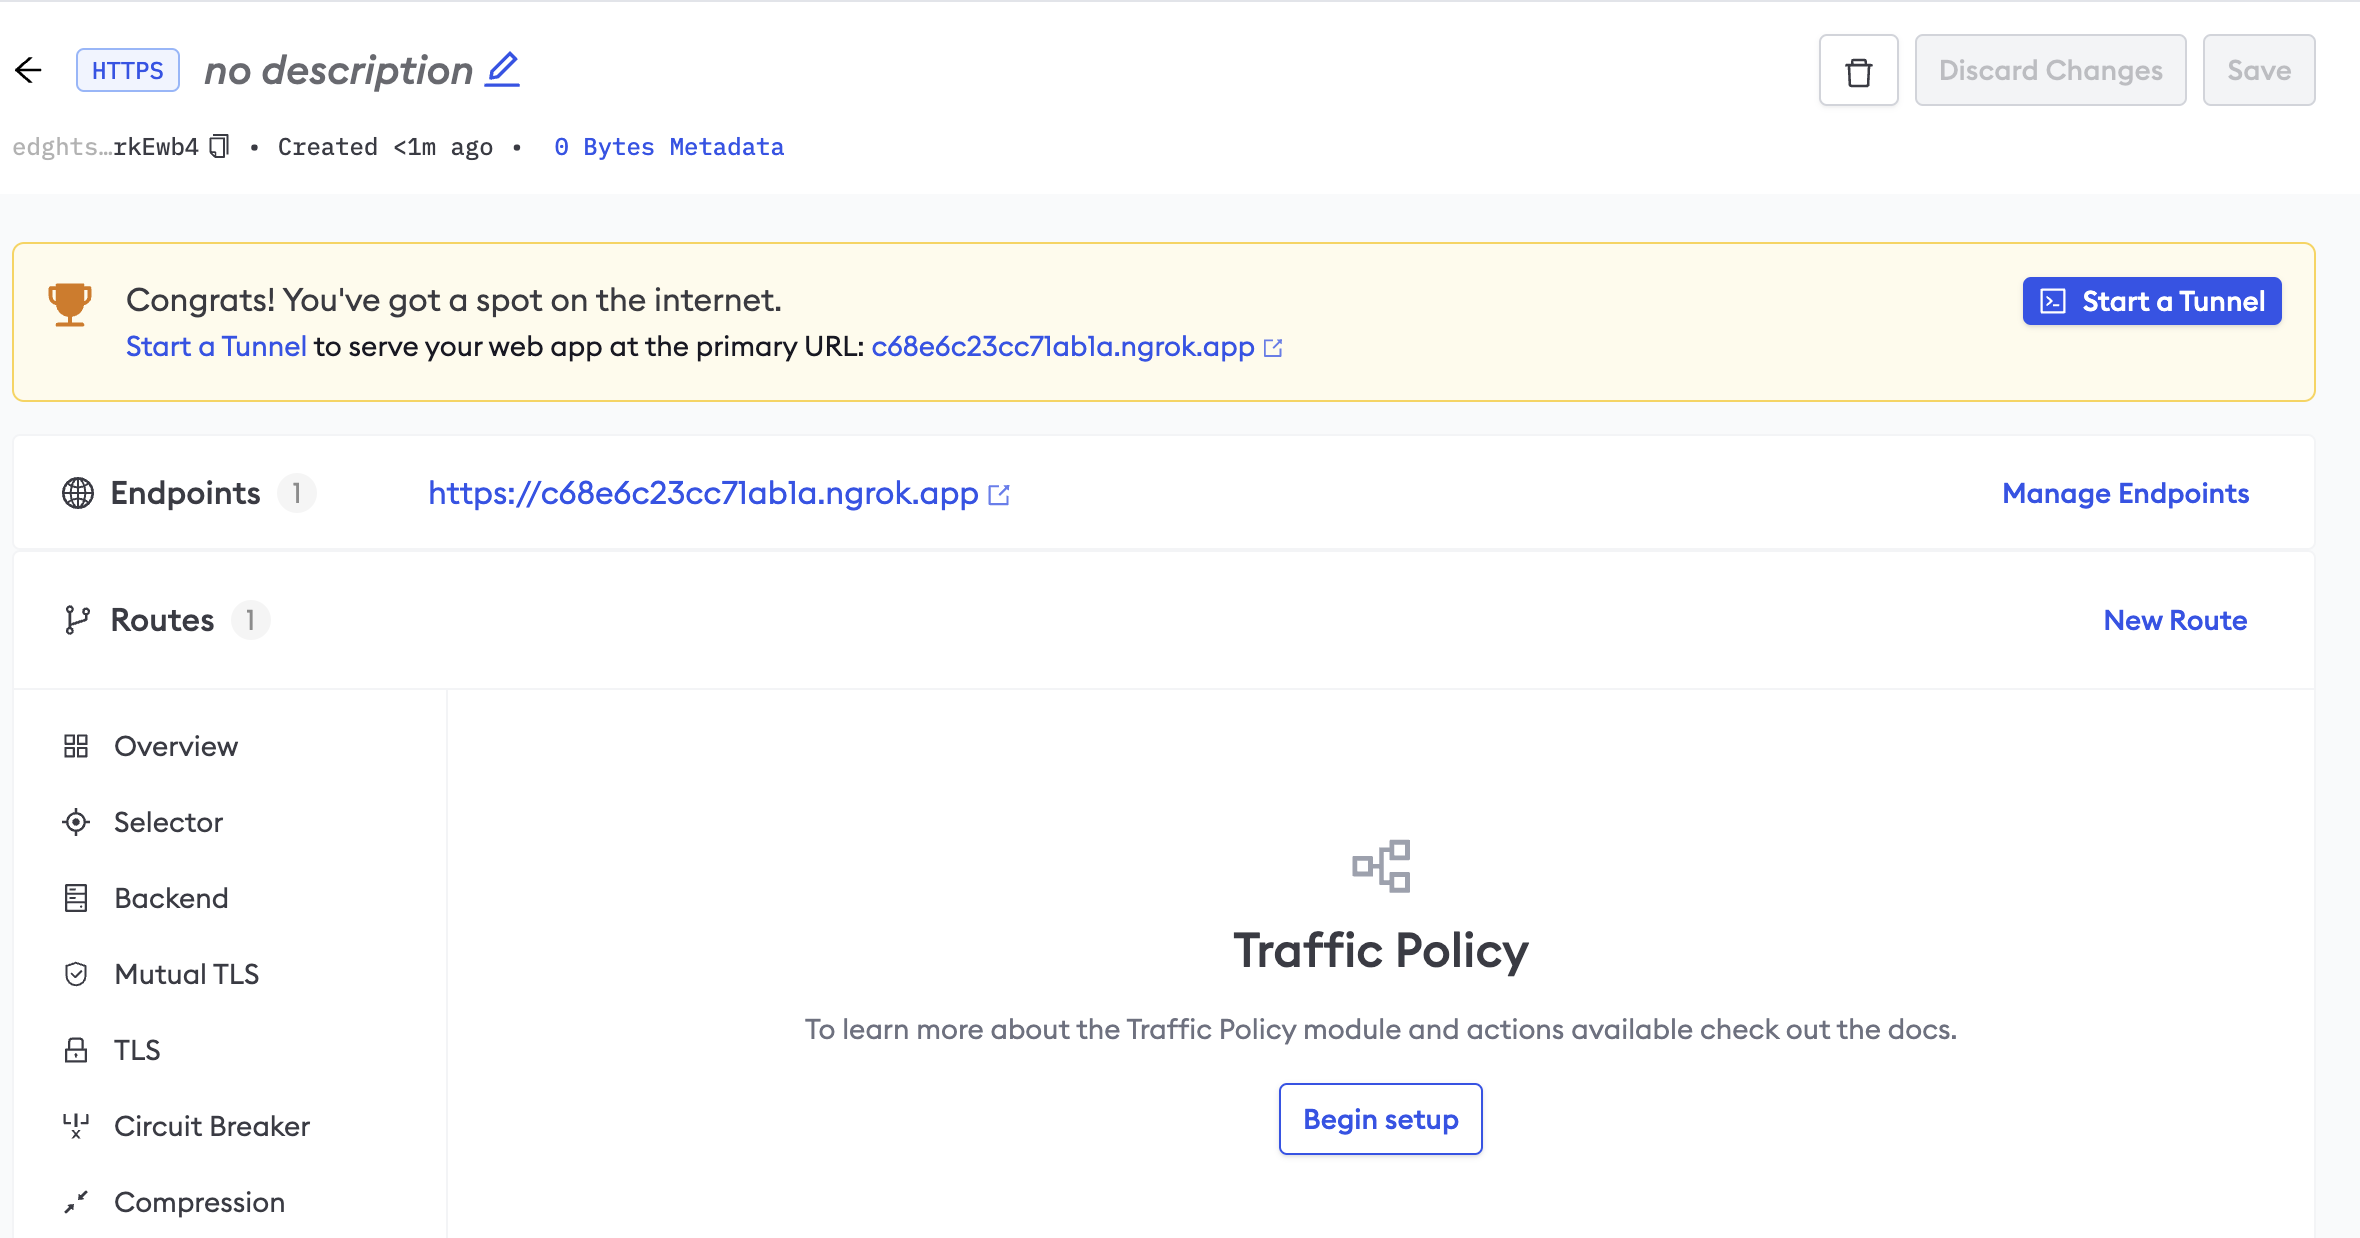Click the Save button
The height and width of the screenshot is (1238, 2360).
[2259, 70]
